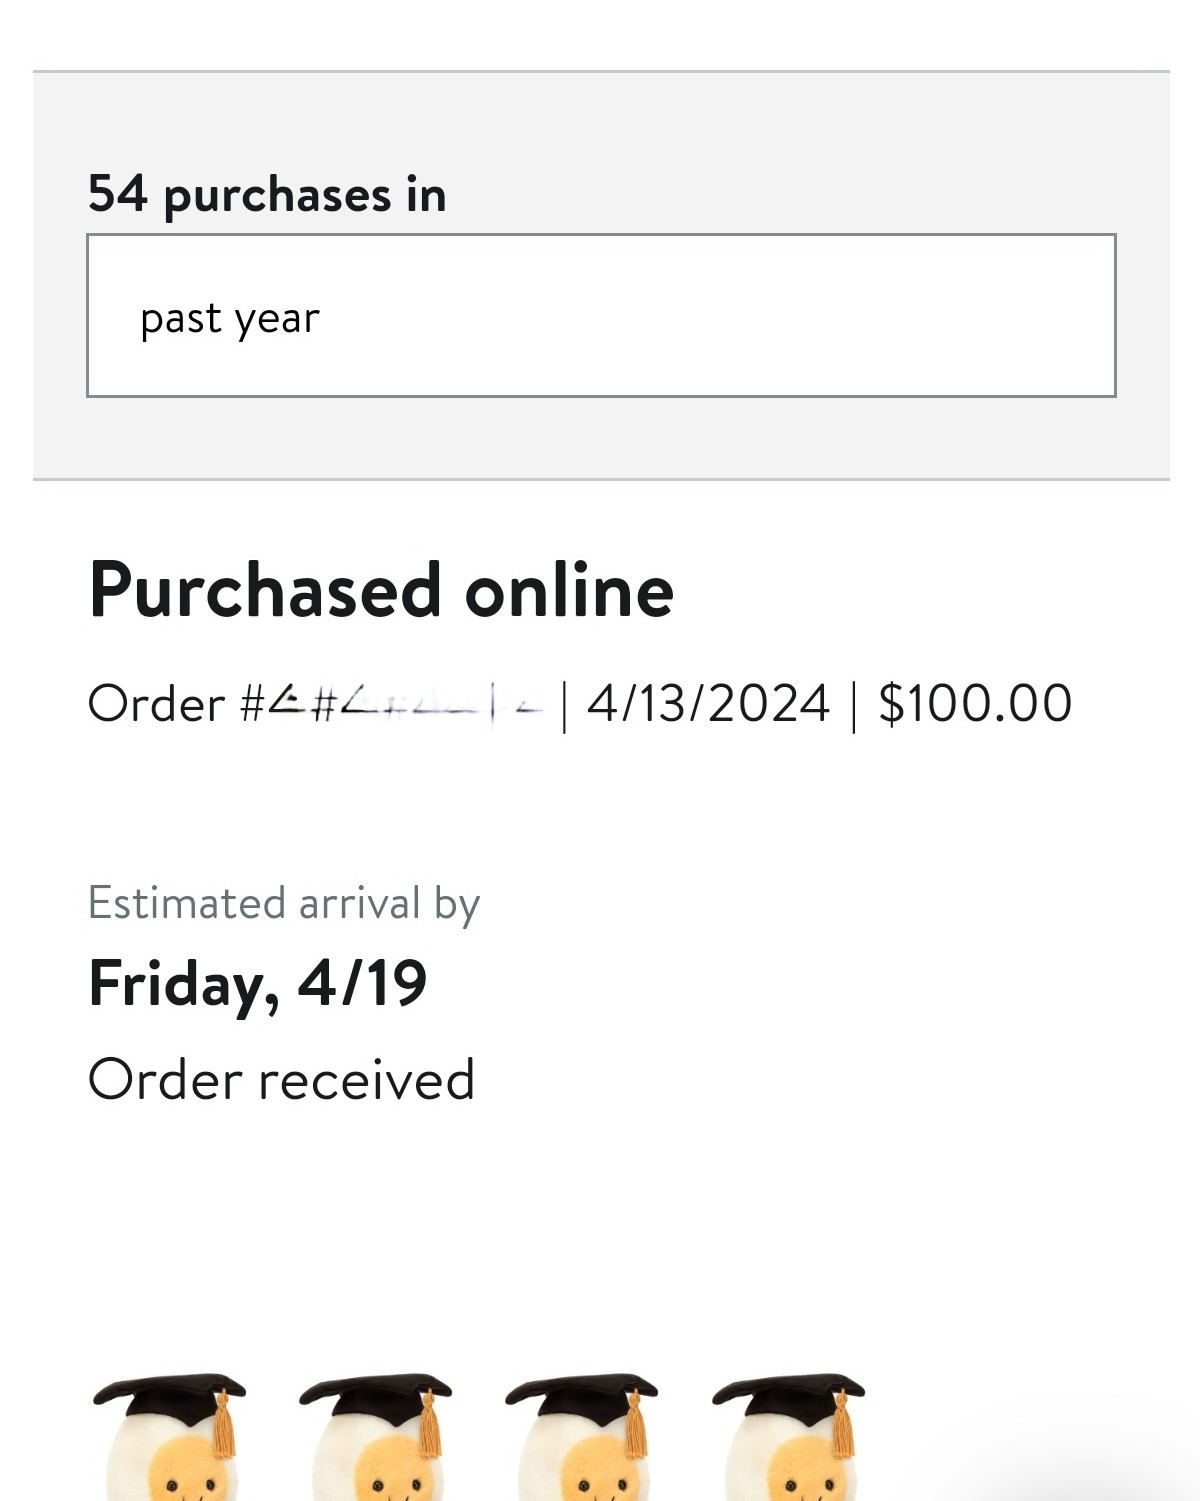
Task: Click the 4/13/2024 order date
Action: 708,703
